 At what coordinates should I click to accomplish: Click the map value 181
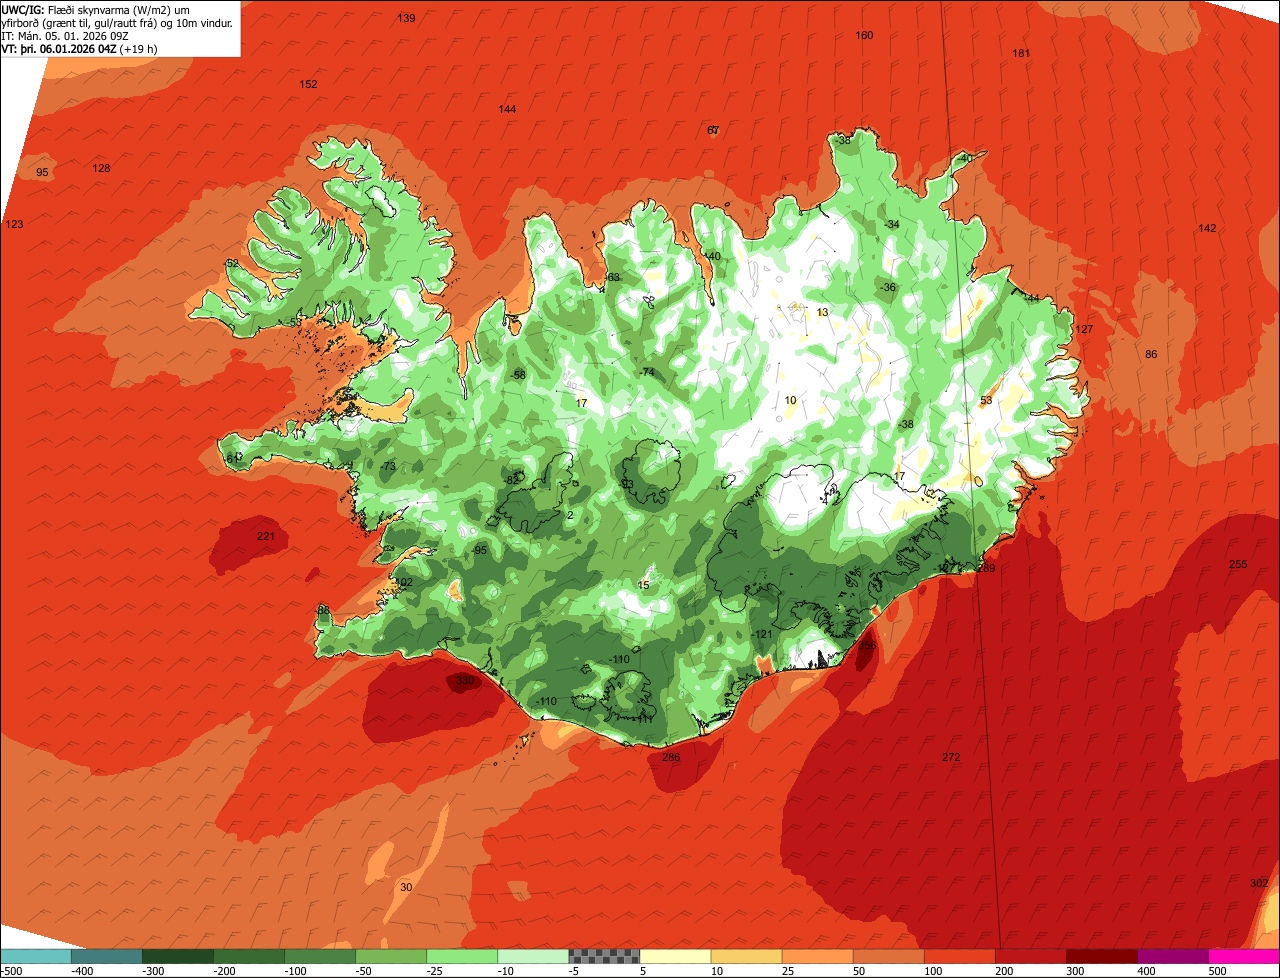(1021, 53)
